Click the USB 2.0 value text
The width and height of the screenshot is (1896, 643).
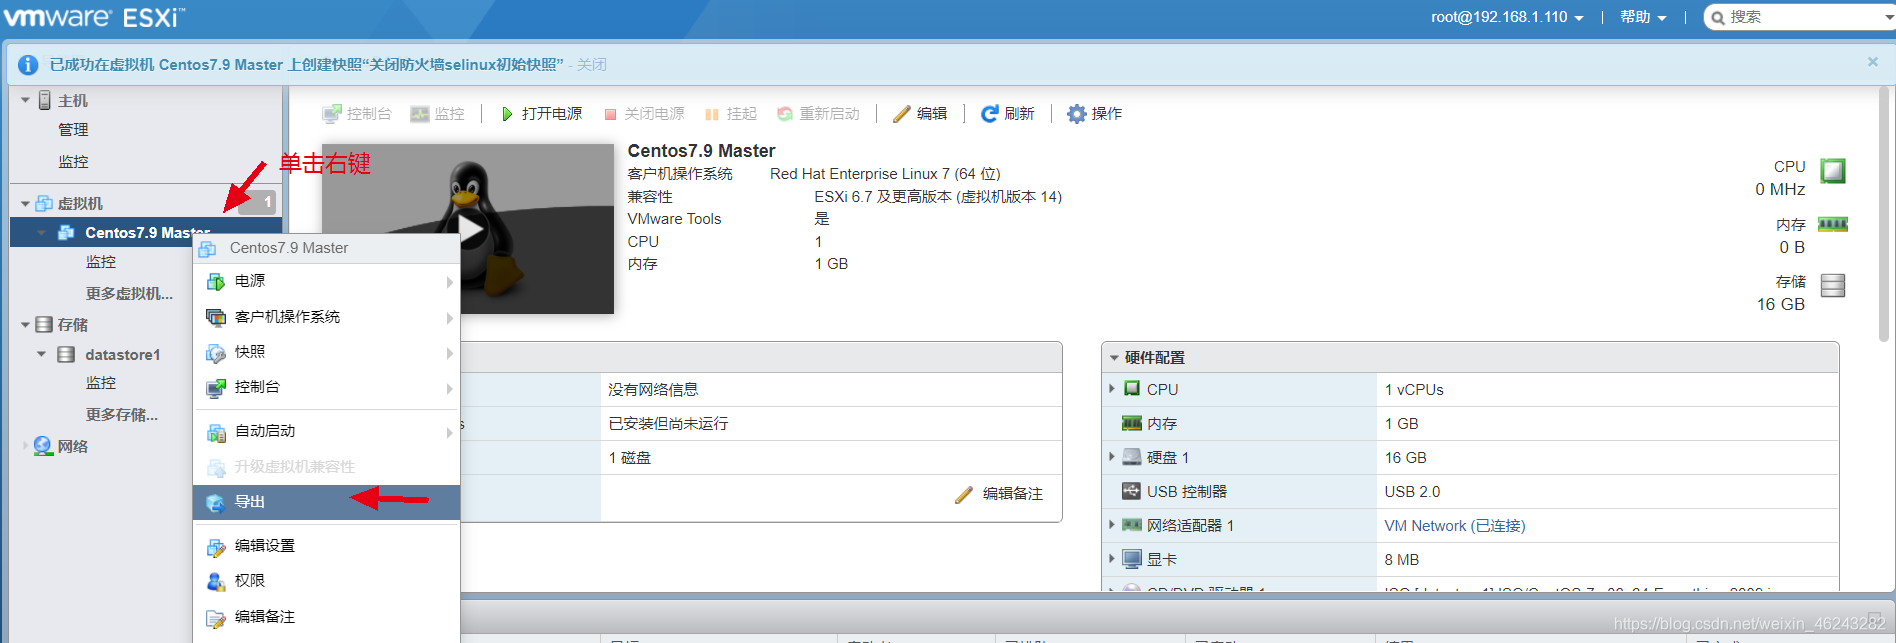tap(1412, 491)
